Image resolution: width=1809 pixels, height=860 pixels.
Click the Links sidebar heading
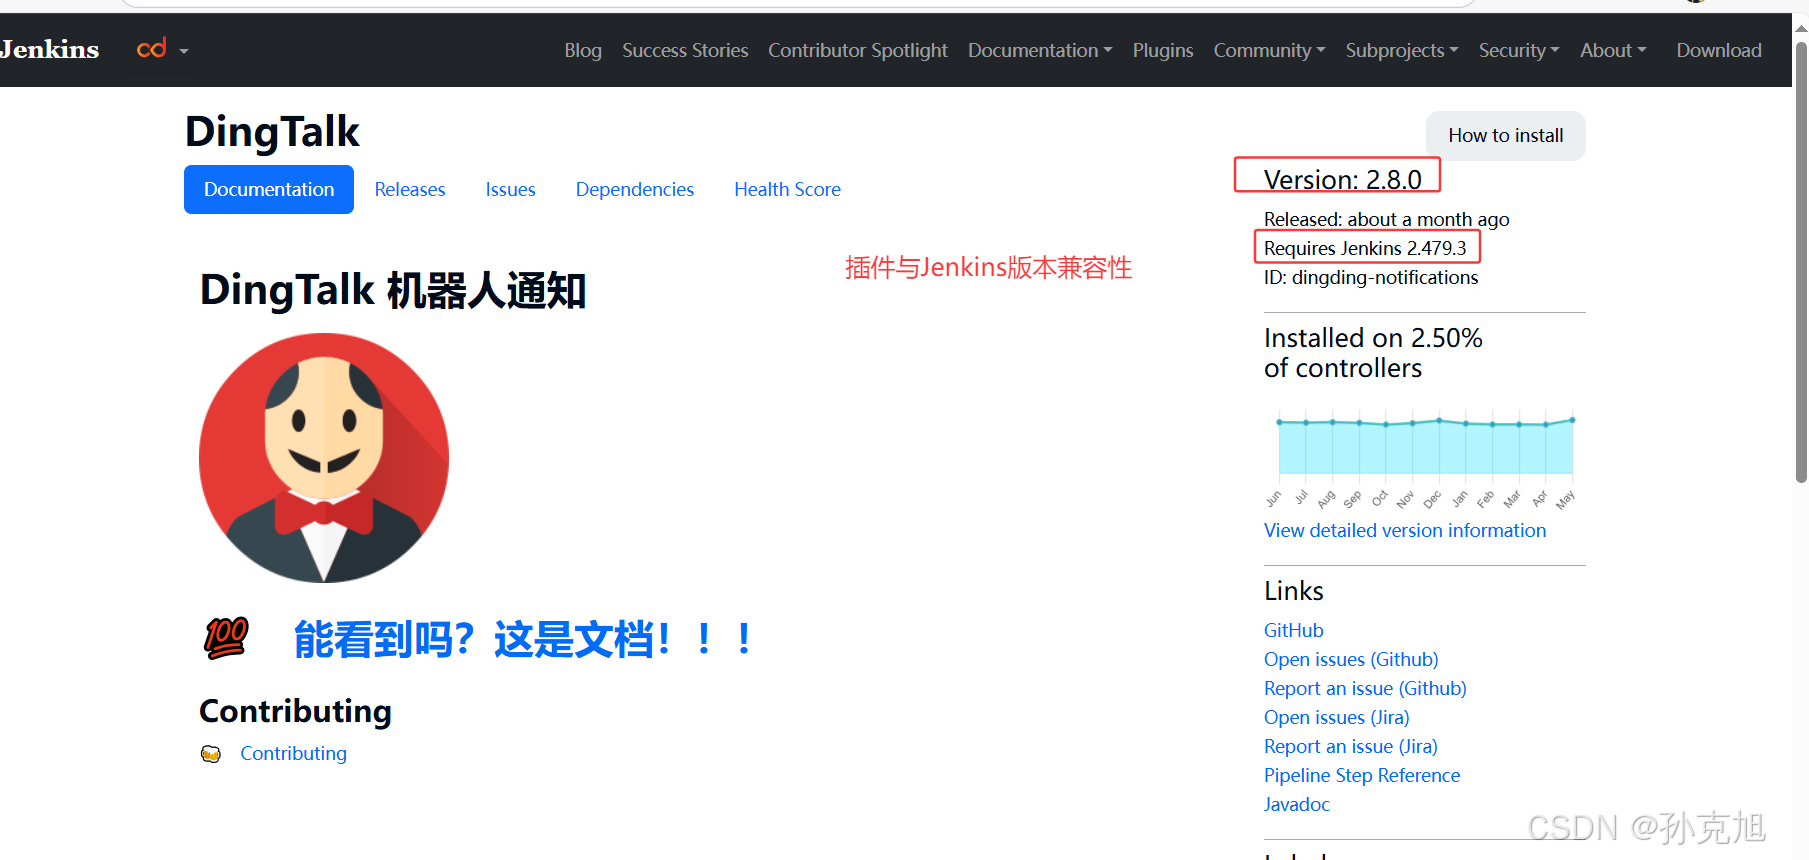coord(1294,591)
